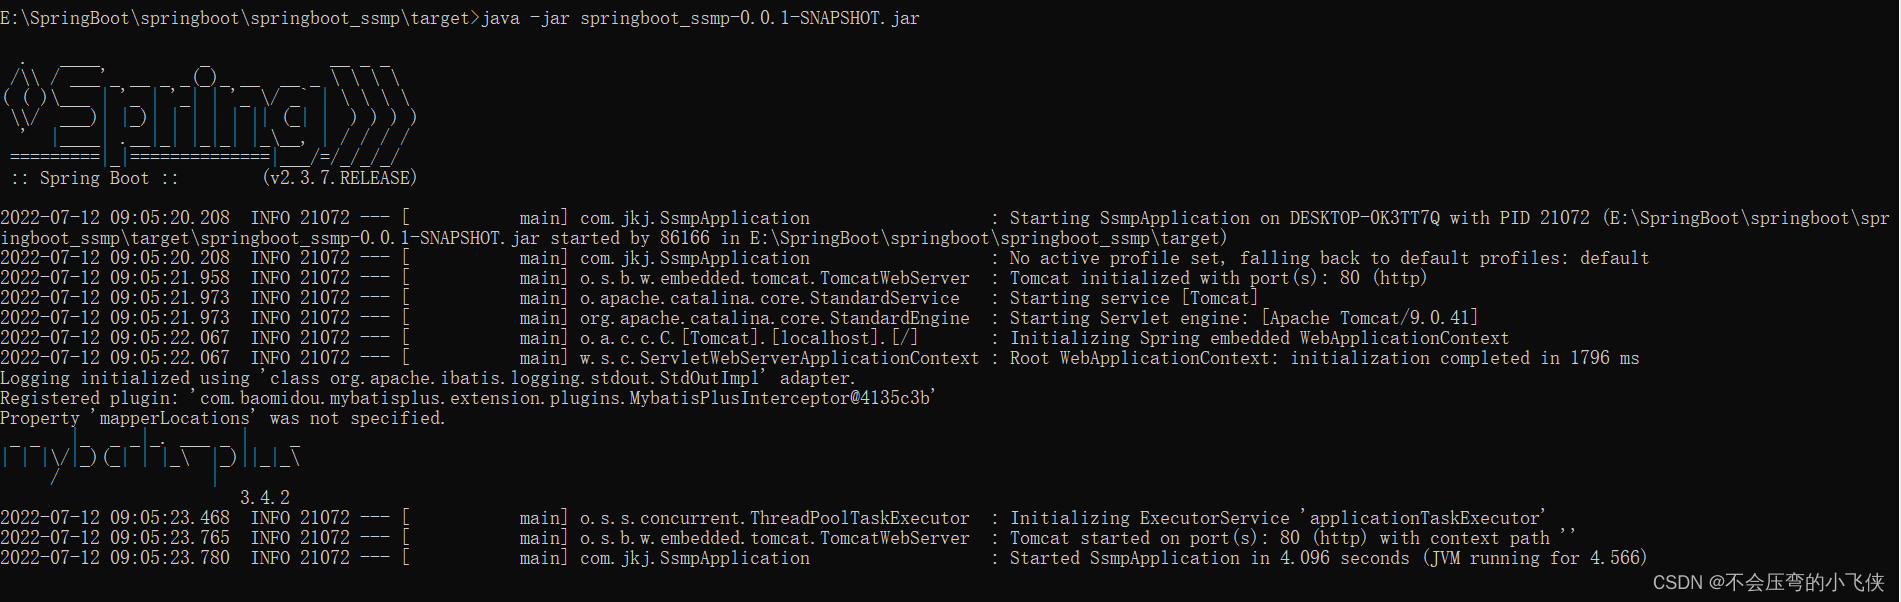Click the java -jar command text
The height and width of the screenshot is (602, 1901).
[x=700, y=18]
